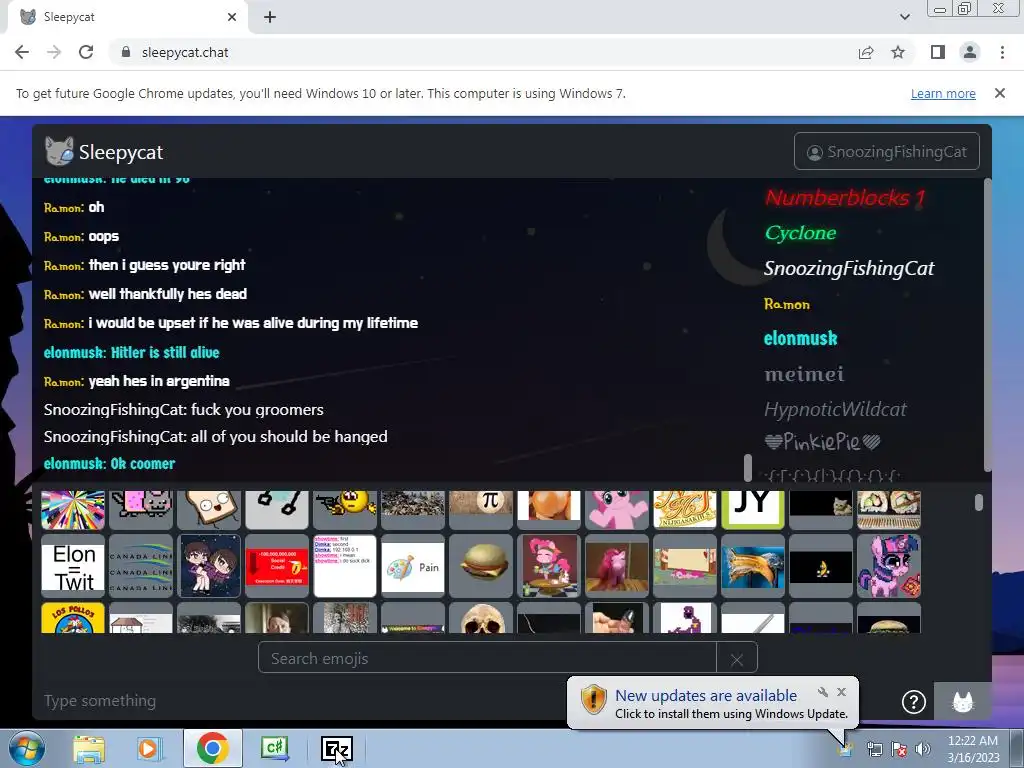This screenshot has width=1024, height=768.
Task: View site info via the lock icon
Action: click(126, 52)
